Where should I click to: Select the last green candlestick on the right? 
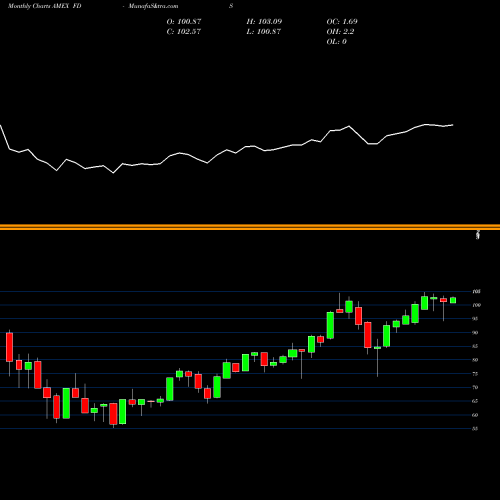pos(453,300)
